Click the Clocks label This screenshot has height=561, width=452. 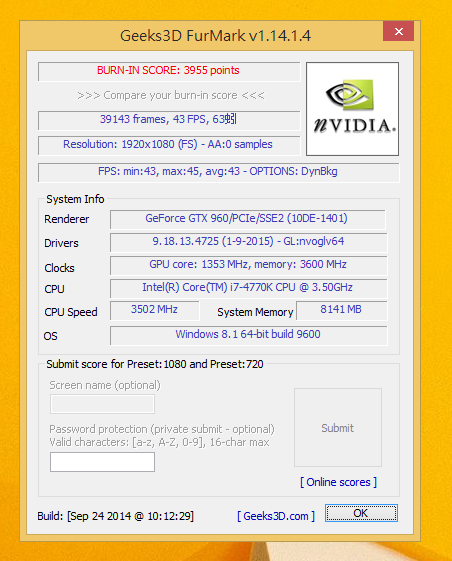tap(59, 268)
